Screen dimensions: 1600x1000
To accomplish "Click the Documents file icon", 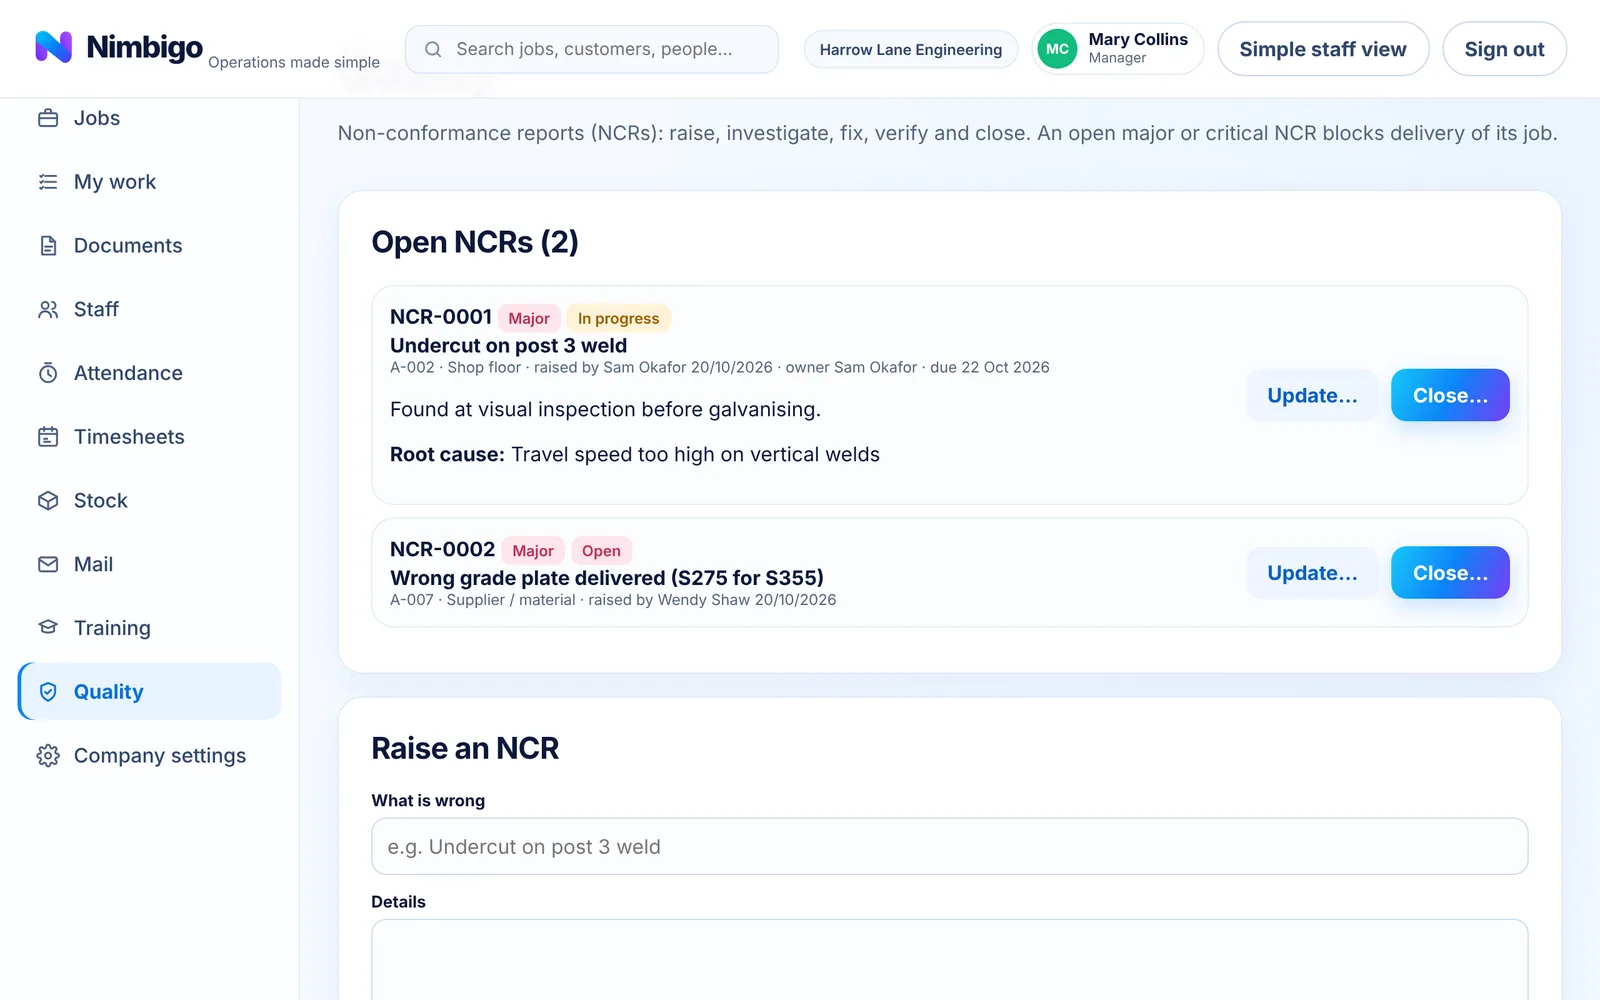I will point(48,246).
